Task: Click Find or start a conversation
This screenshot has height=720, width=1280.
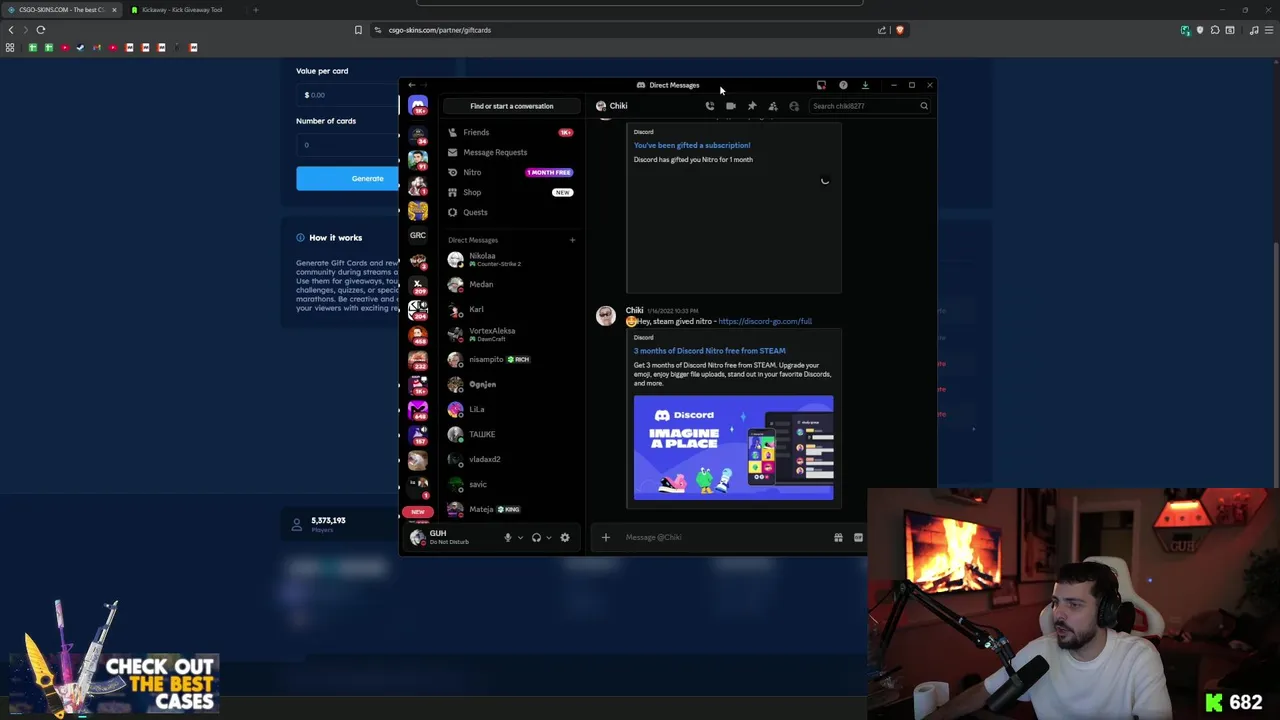Action: [511, 106]
